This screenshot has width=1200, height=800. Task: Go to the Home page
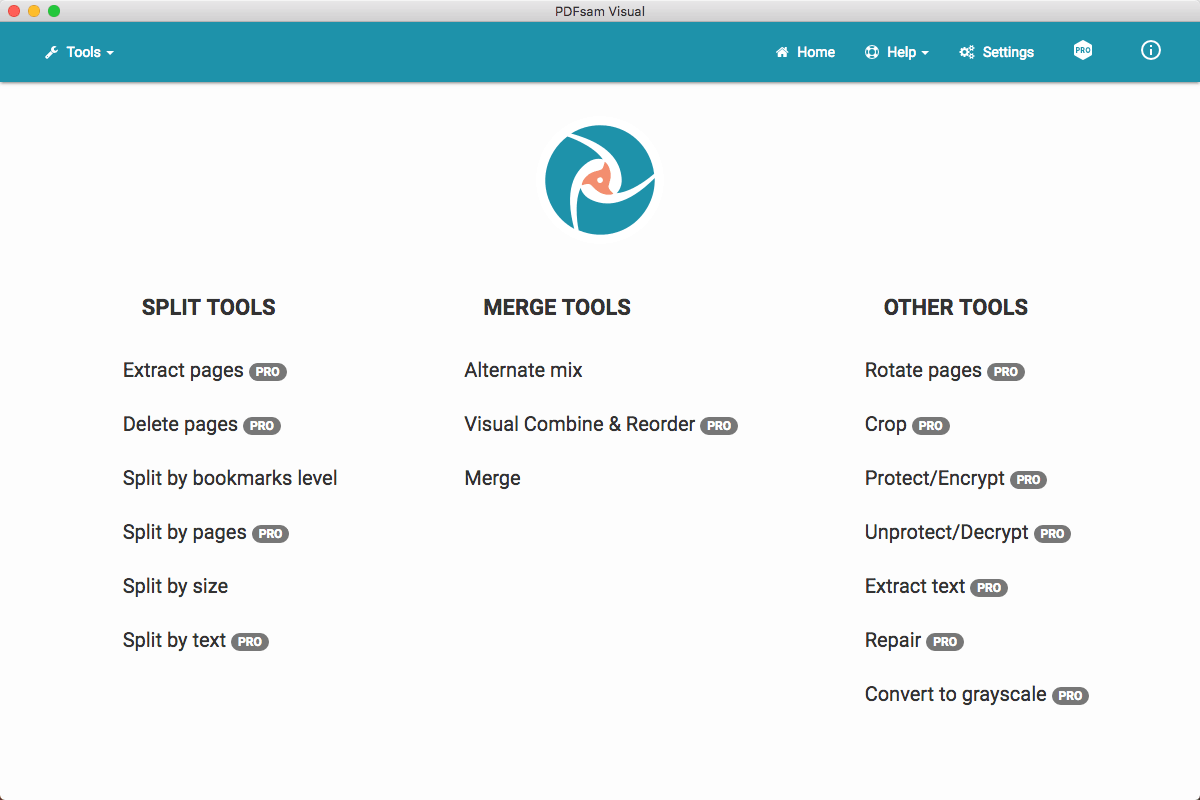pyautogui.click(x=805, y=52)
